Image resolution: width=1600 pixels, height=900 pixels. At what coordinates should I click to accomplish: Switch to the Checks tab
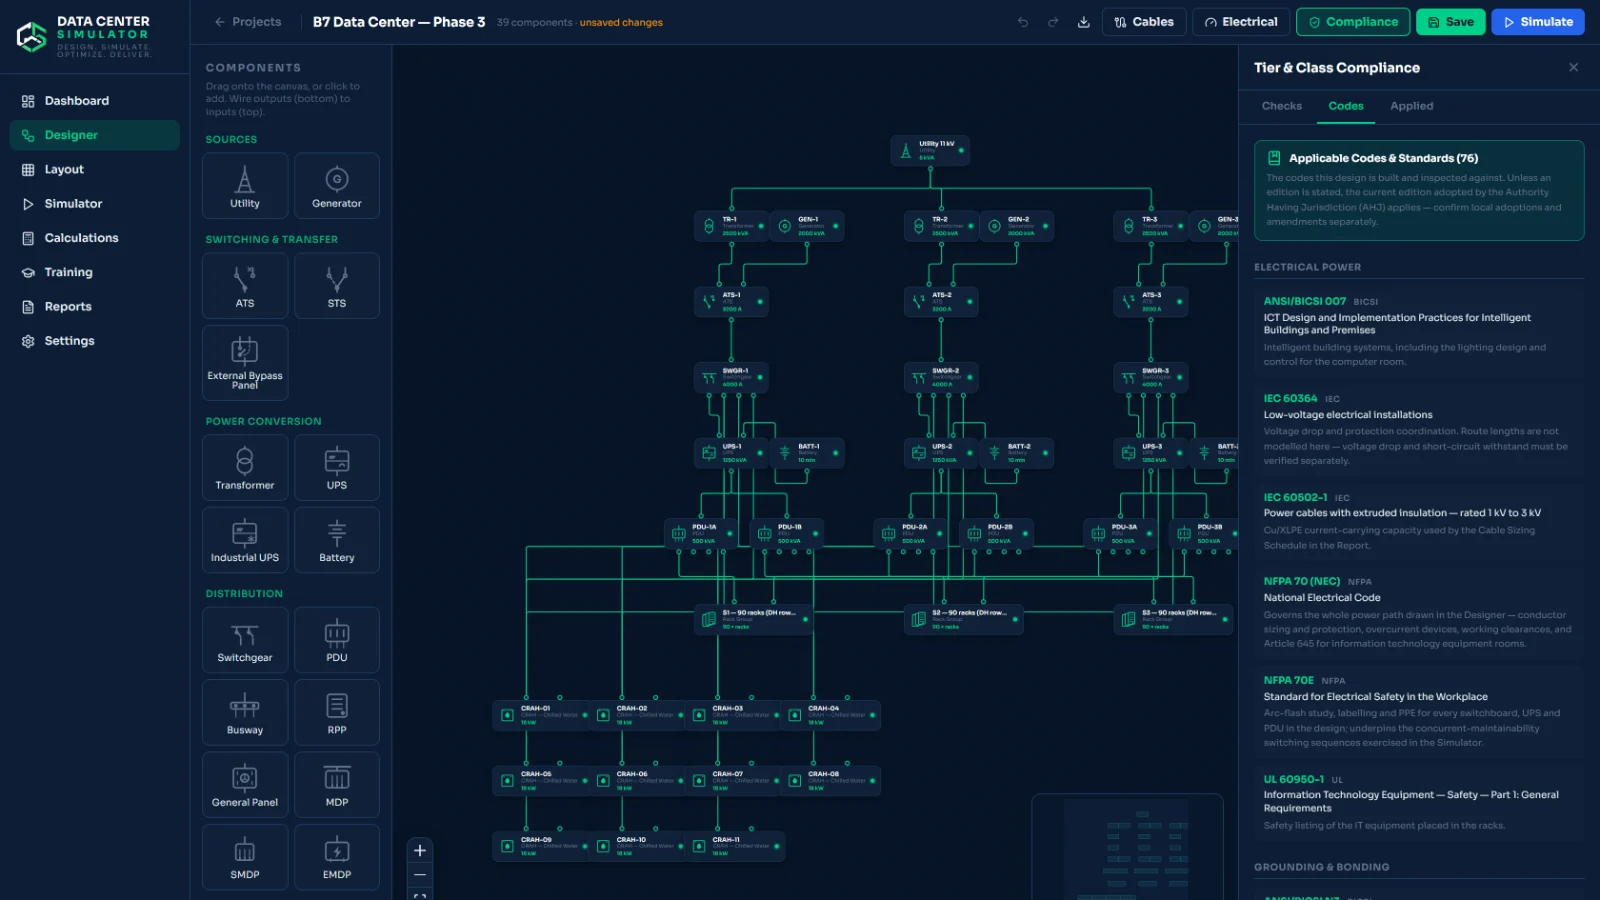(x=1282, y=106)
